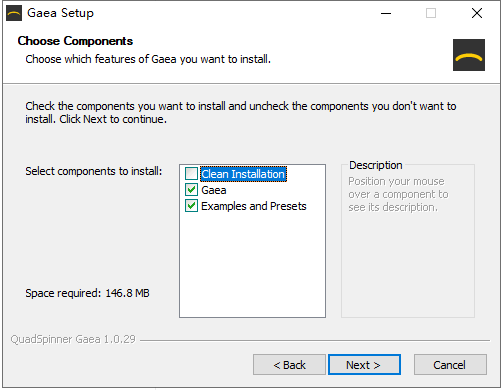Screen dimensions: 503x390
Task: Click the Gaea Setup title text
Action: (60, 13)
